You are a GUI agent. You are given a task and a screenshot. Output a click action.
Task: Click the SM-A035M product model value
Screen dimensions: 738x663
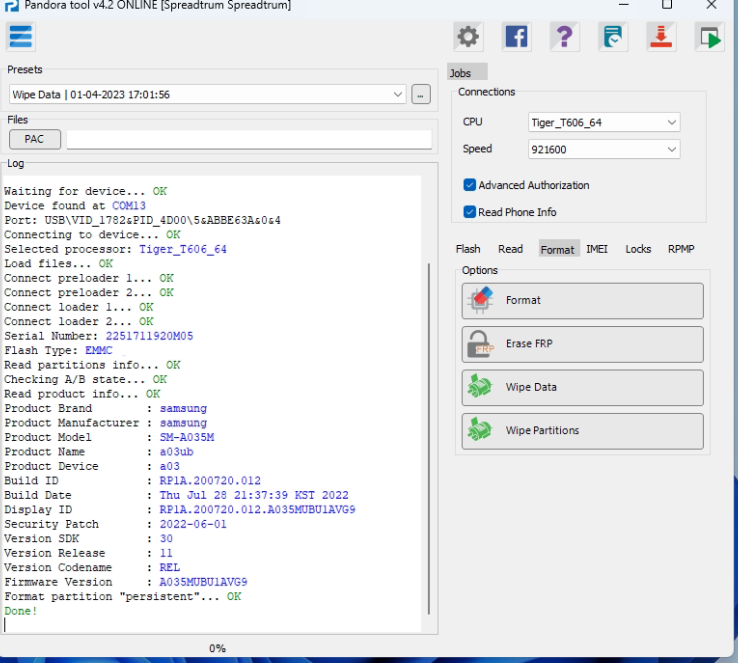[x=187, y=437]
